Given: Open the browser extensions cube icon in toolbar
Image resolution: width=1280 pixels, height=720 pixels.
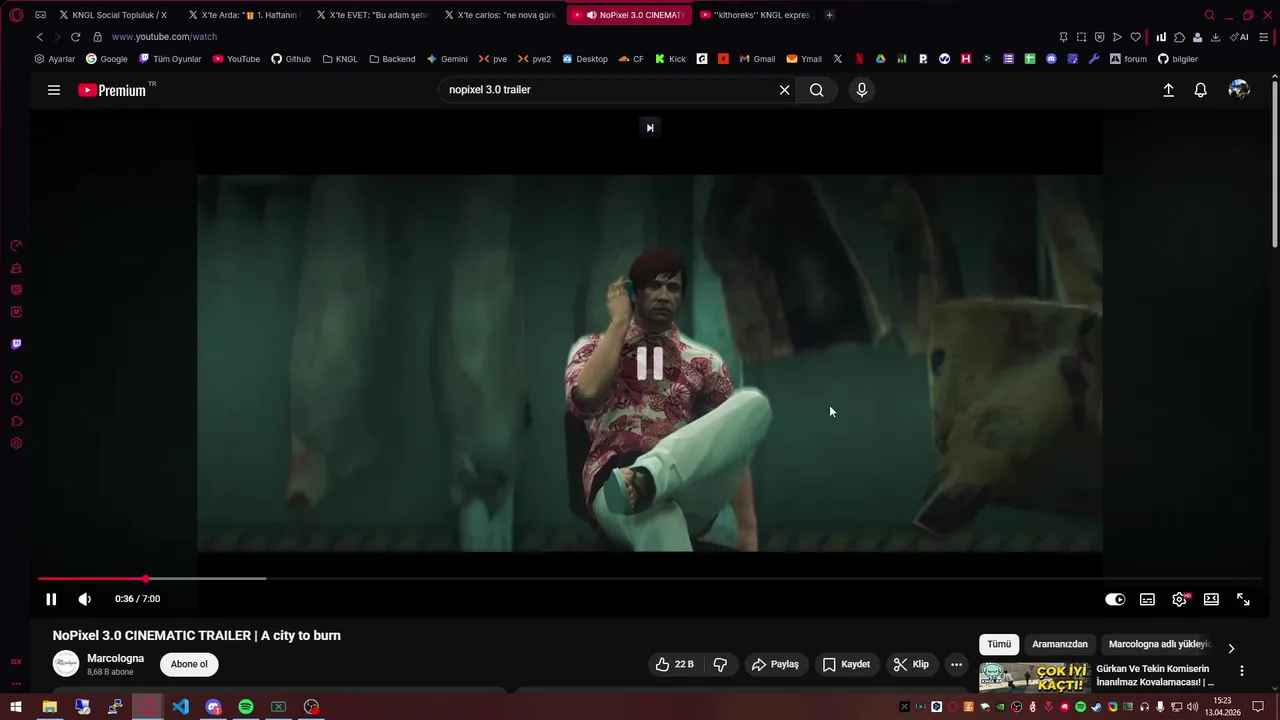Looking at the screenshot, I should coord(1179,37).
